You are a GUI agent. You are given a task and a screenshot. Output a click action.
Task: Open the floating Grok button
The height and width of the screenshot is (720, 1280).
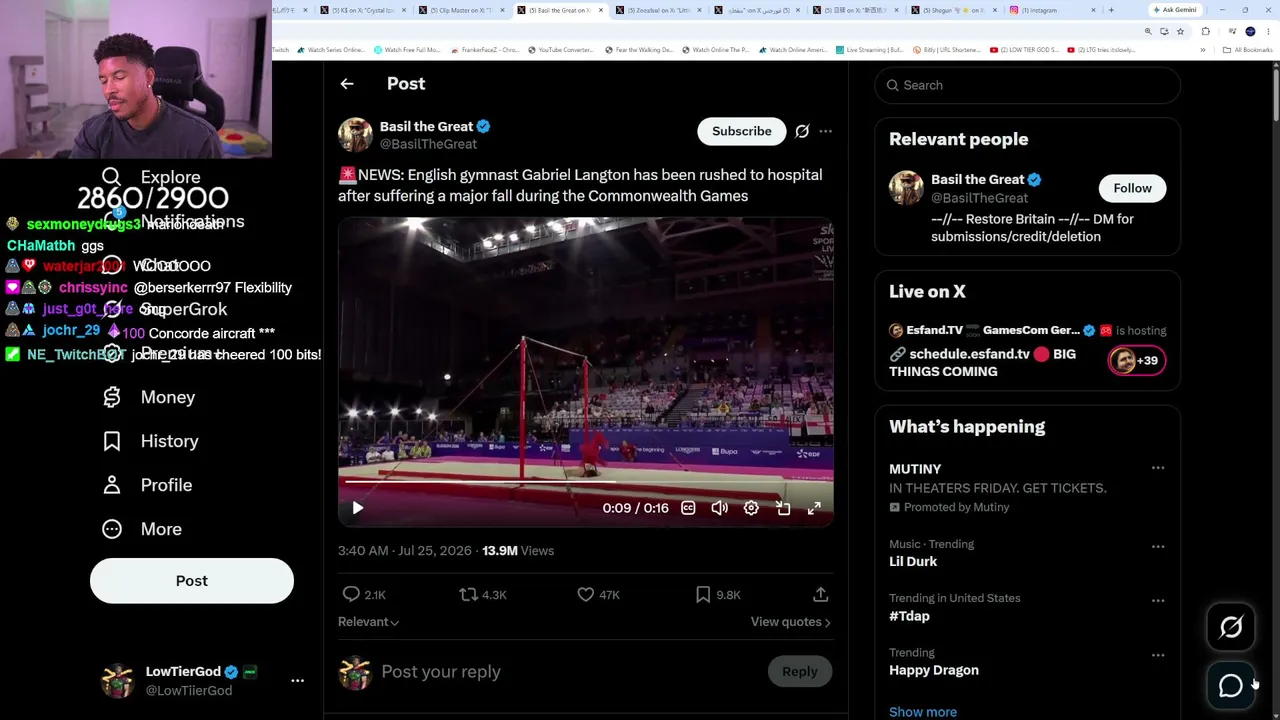[x=1231, y=627]
